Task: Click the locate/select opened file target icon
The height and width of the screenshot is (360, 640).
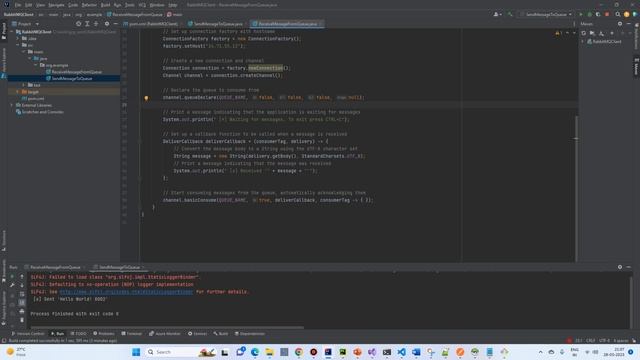Action: [78, 24]
